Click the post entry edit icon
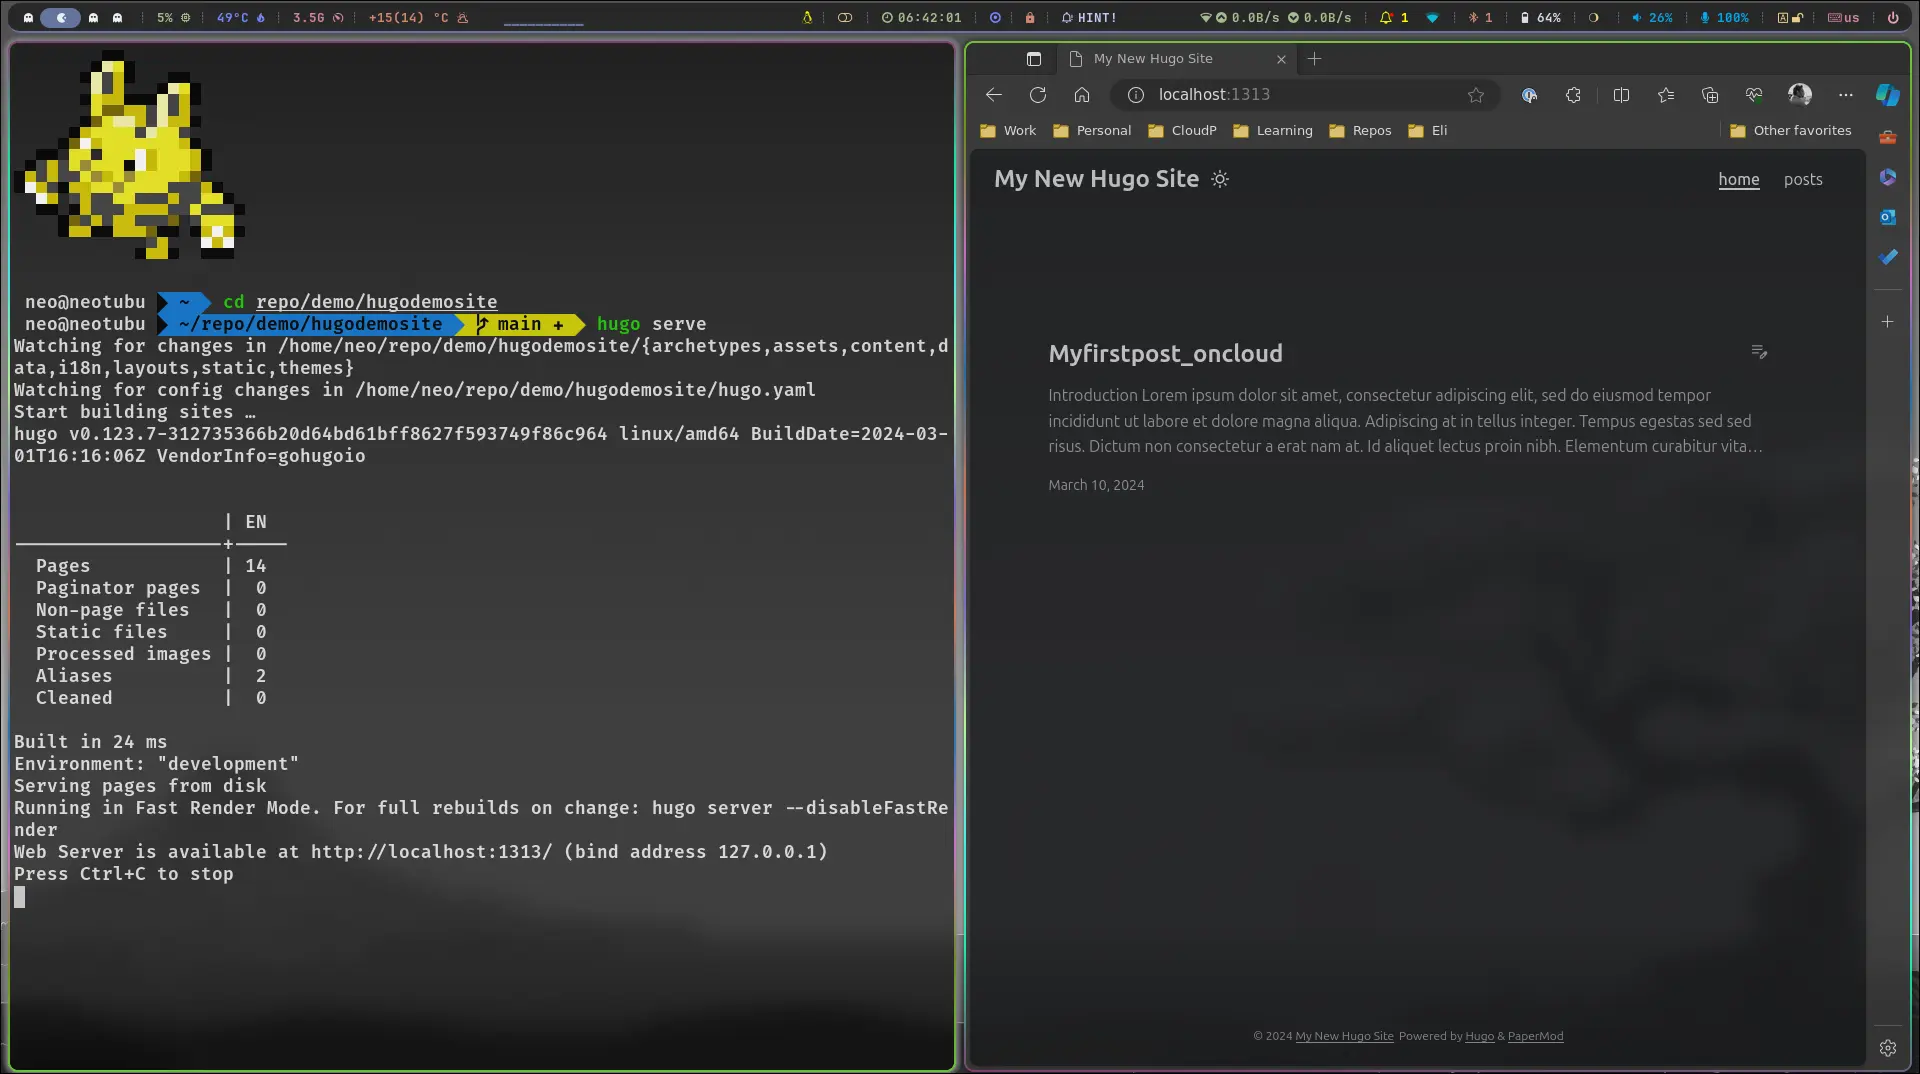The image size is (1920, 1074). pos(1759,352)
